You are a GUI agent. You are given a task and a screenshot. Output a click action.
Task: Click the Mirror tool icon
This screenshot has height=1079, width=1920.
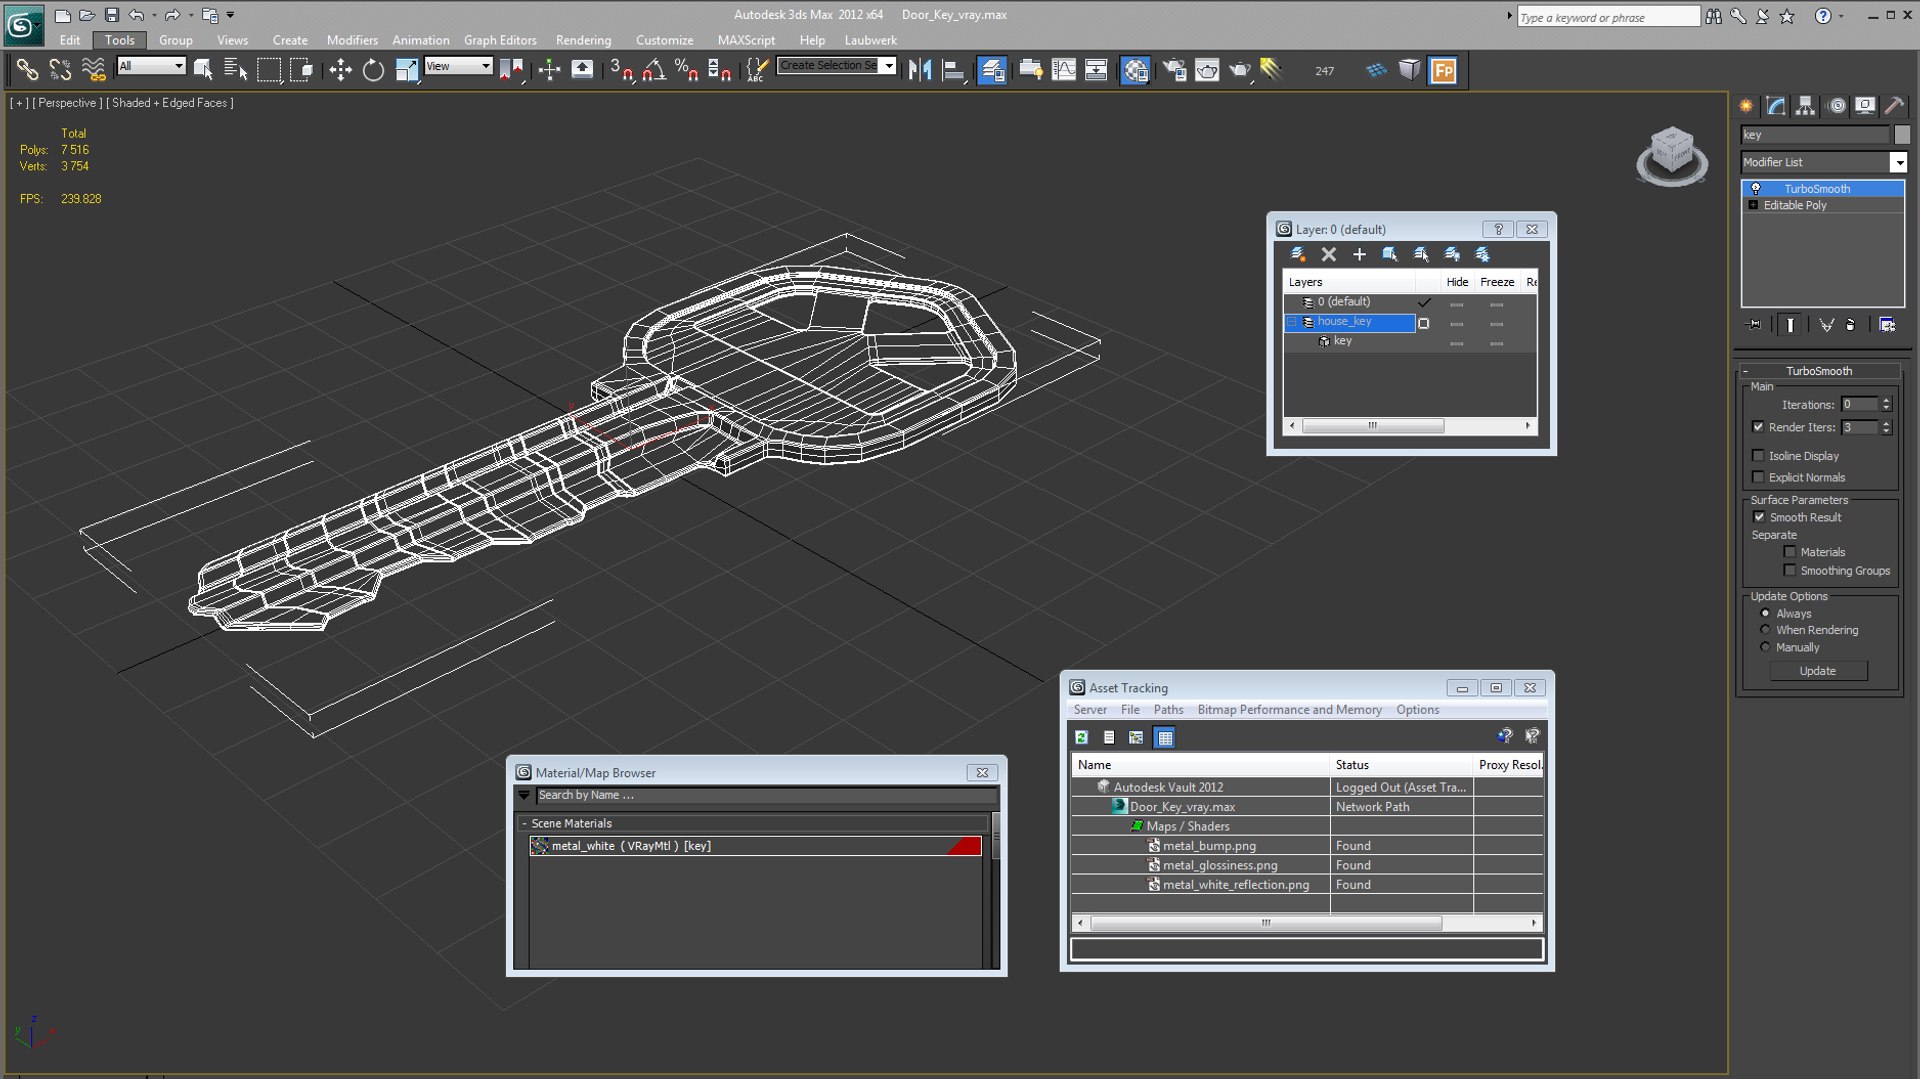(x=920, y=70)
